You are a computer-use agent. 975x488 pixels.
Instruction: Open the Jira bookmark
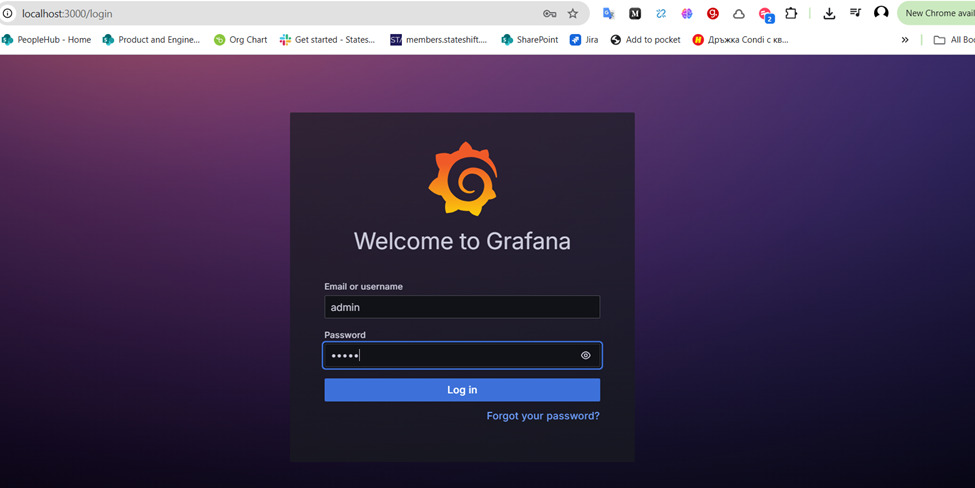coord(584,40)
